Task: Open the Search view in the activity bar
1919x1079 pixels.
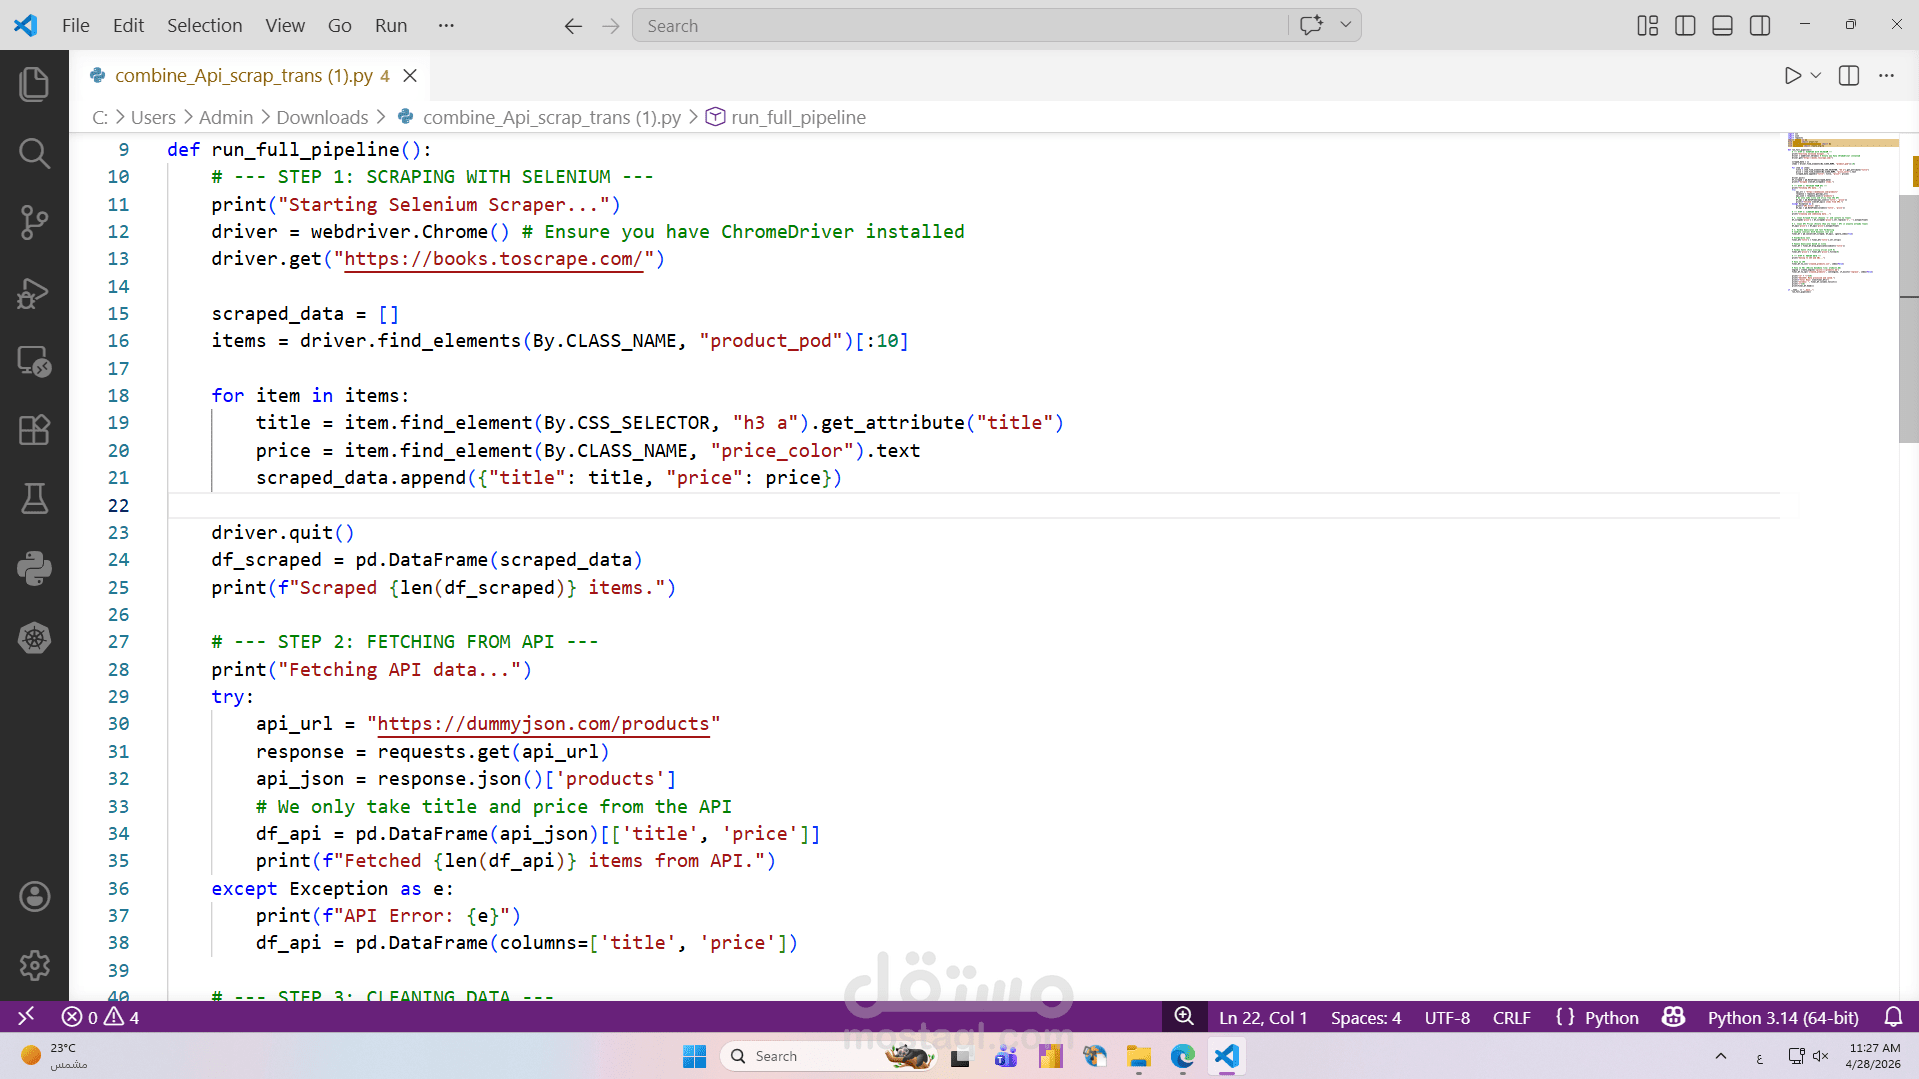Action: [34, 153]
